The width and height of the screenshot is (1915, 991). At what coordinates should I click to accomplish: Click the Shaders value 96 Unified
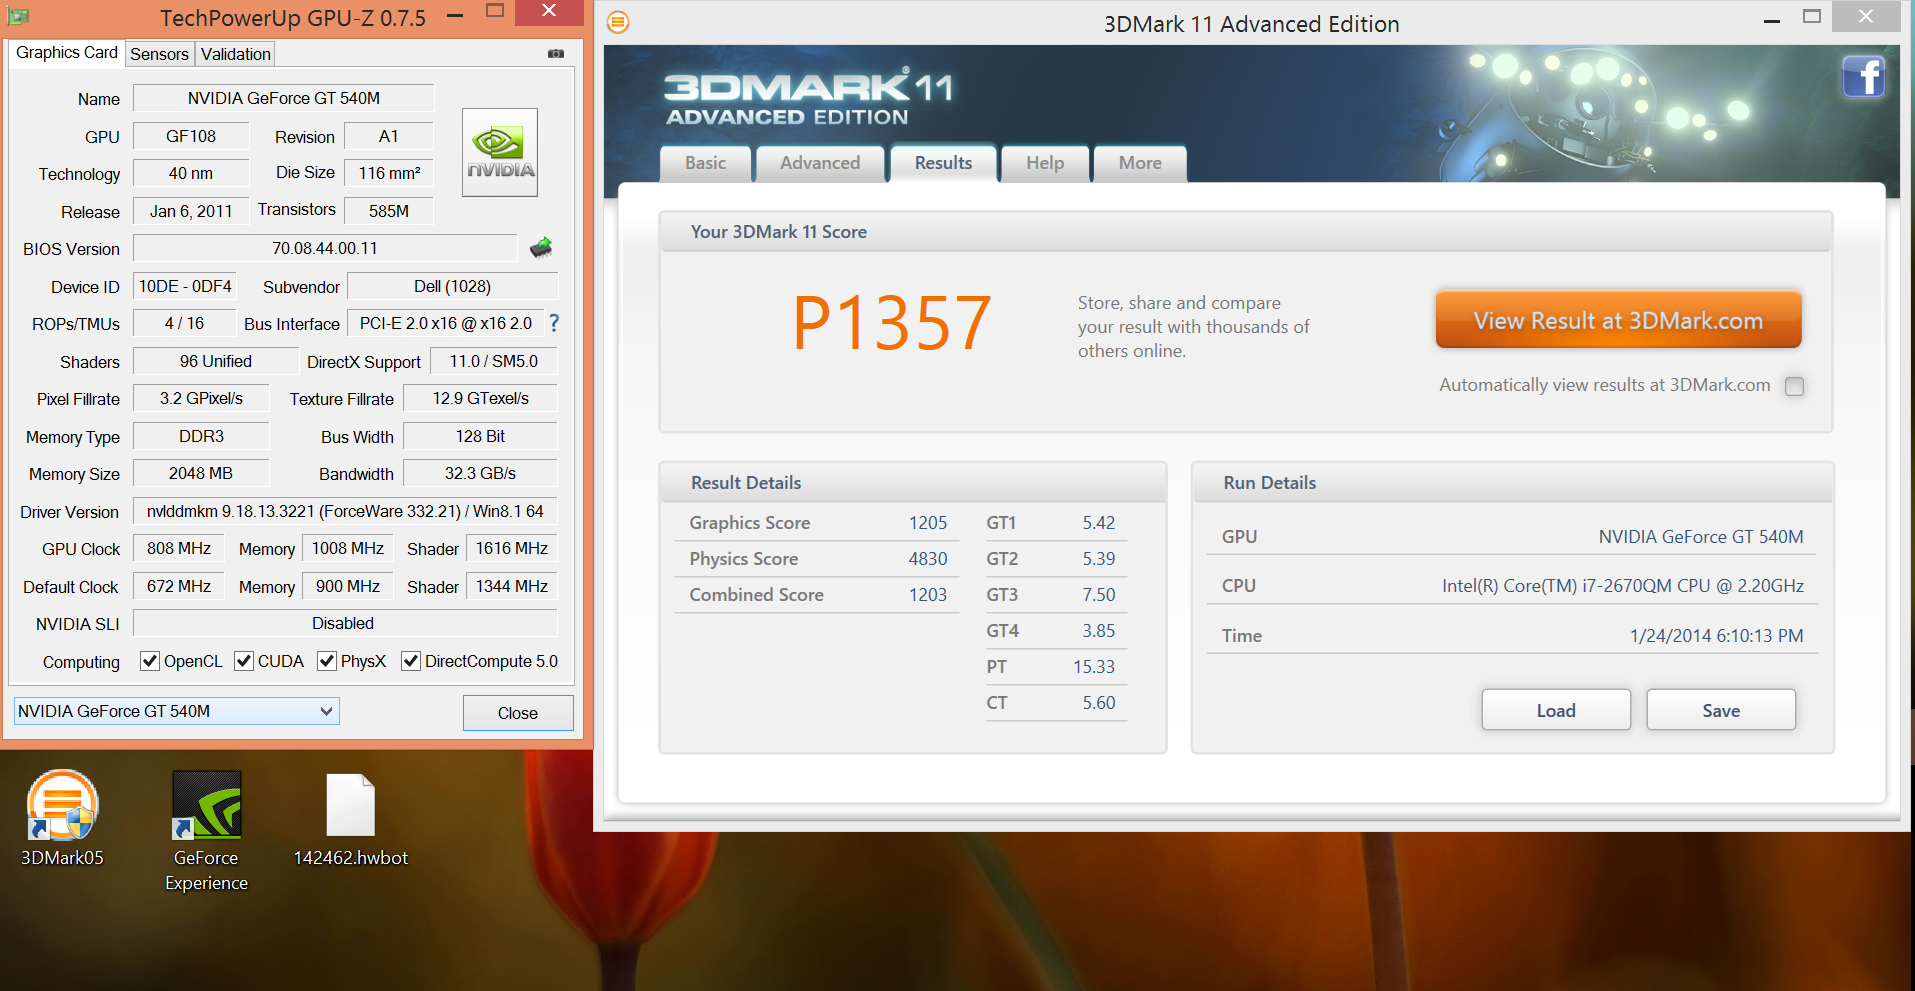pyautogui.click(x=216, y=361)
